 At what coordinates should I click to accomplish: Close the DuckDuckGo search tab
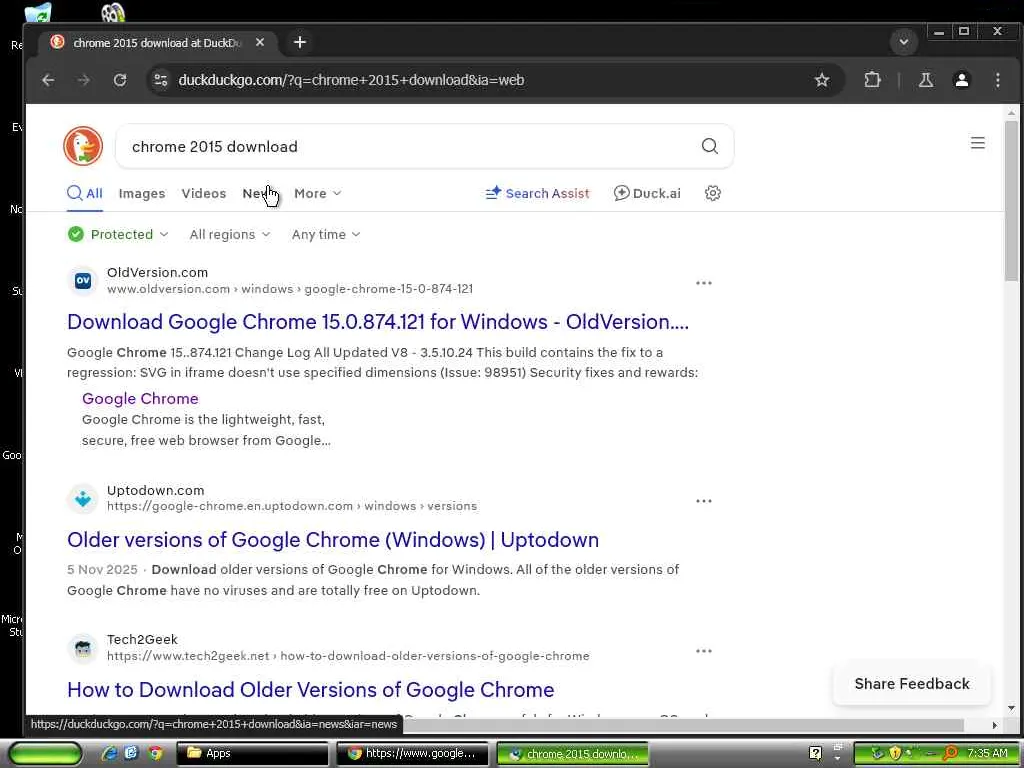click(260, 42)
